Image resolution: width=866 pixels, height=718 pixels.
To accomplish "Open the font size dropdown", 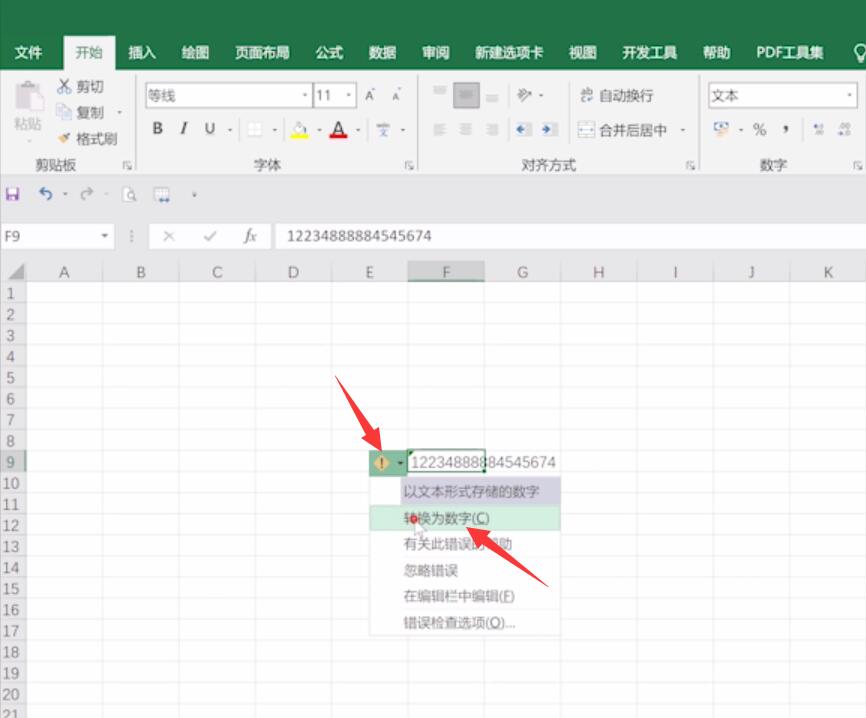I will point(348,96).
